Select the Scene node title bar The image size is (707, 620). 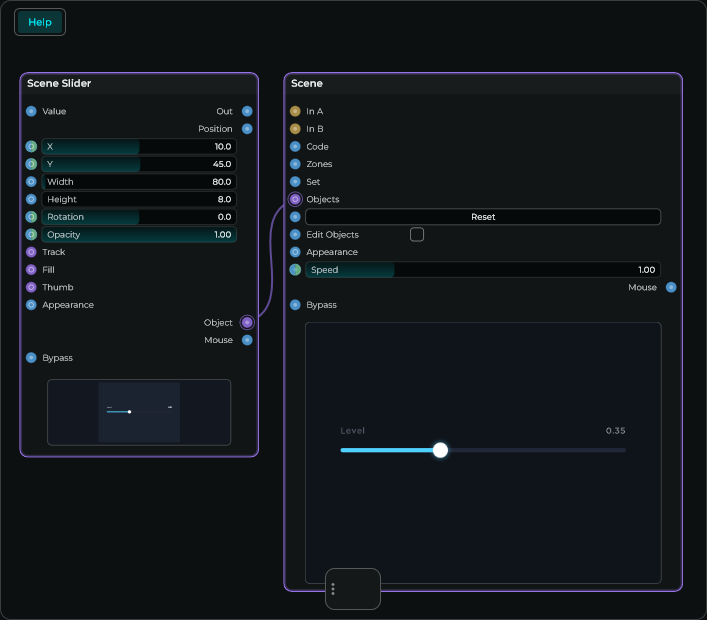[x=483, y=83]
